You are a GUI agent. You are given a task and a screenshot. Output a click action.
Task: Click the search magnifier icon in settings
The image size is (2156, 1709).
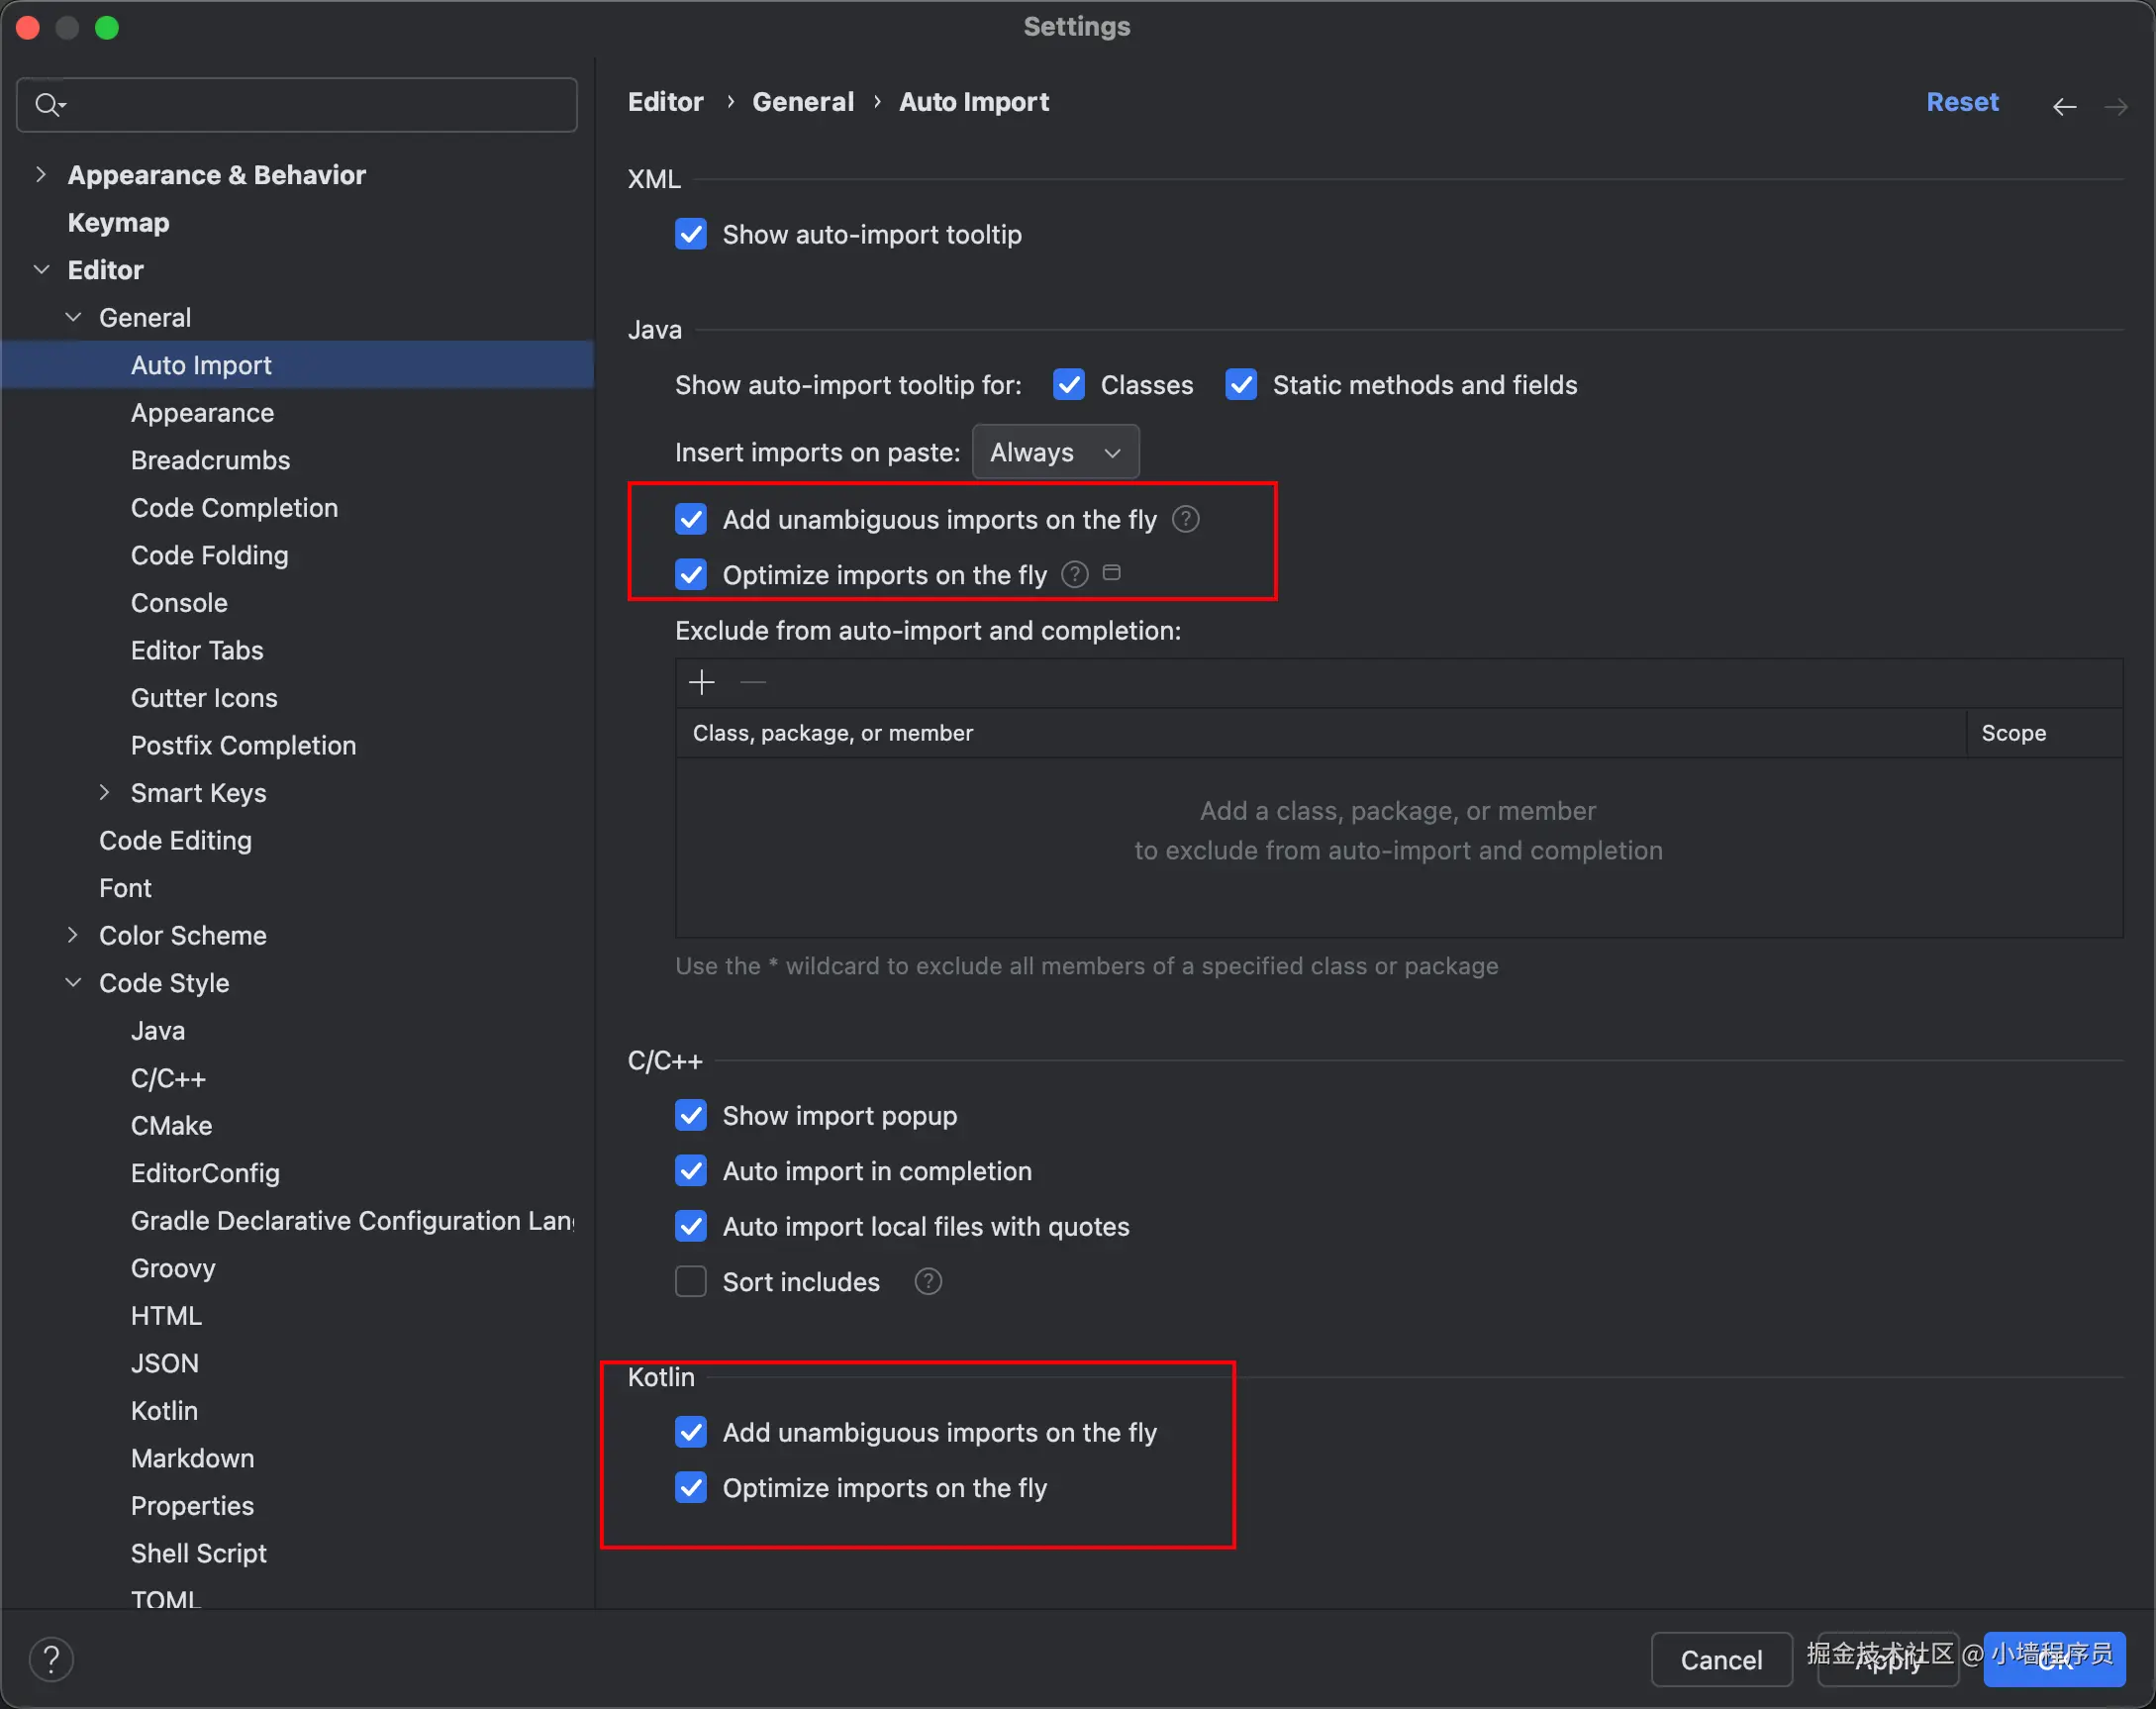(48, 104)
